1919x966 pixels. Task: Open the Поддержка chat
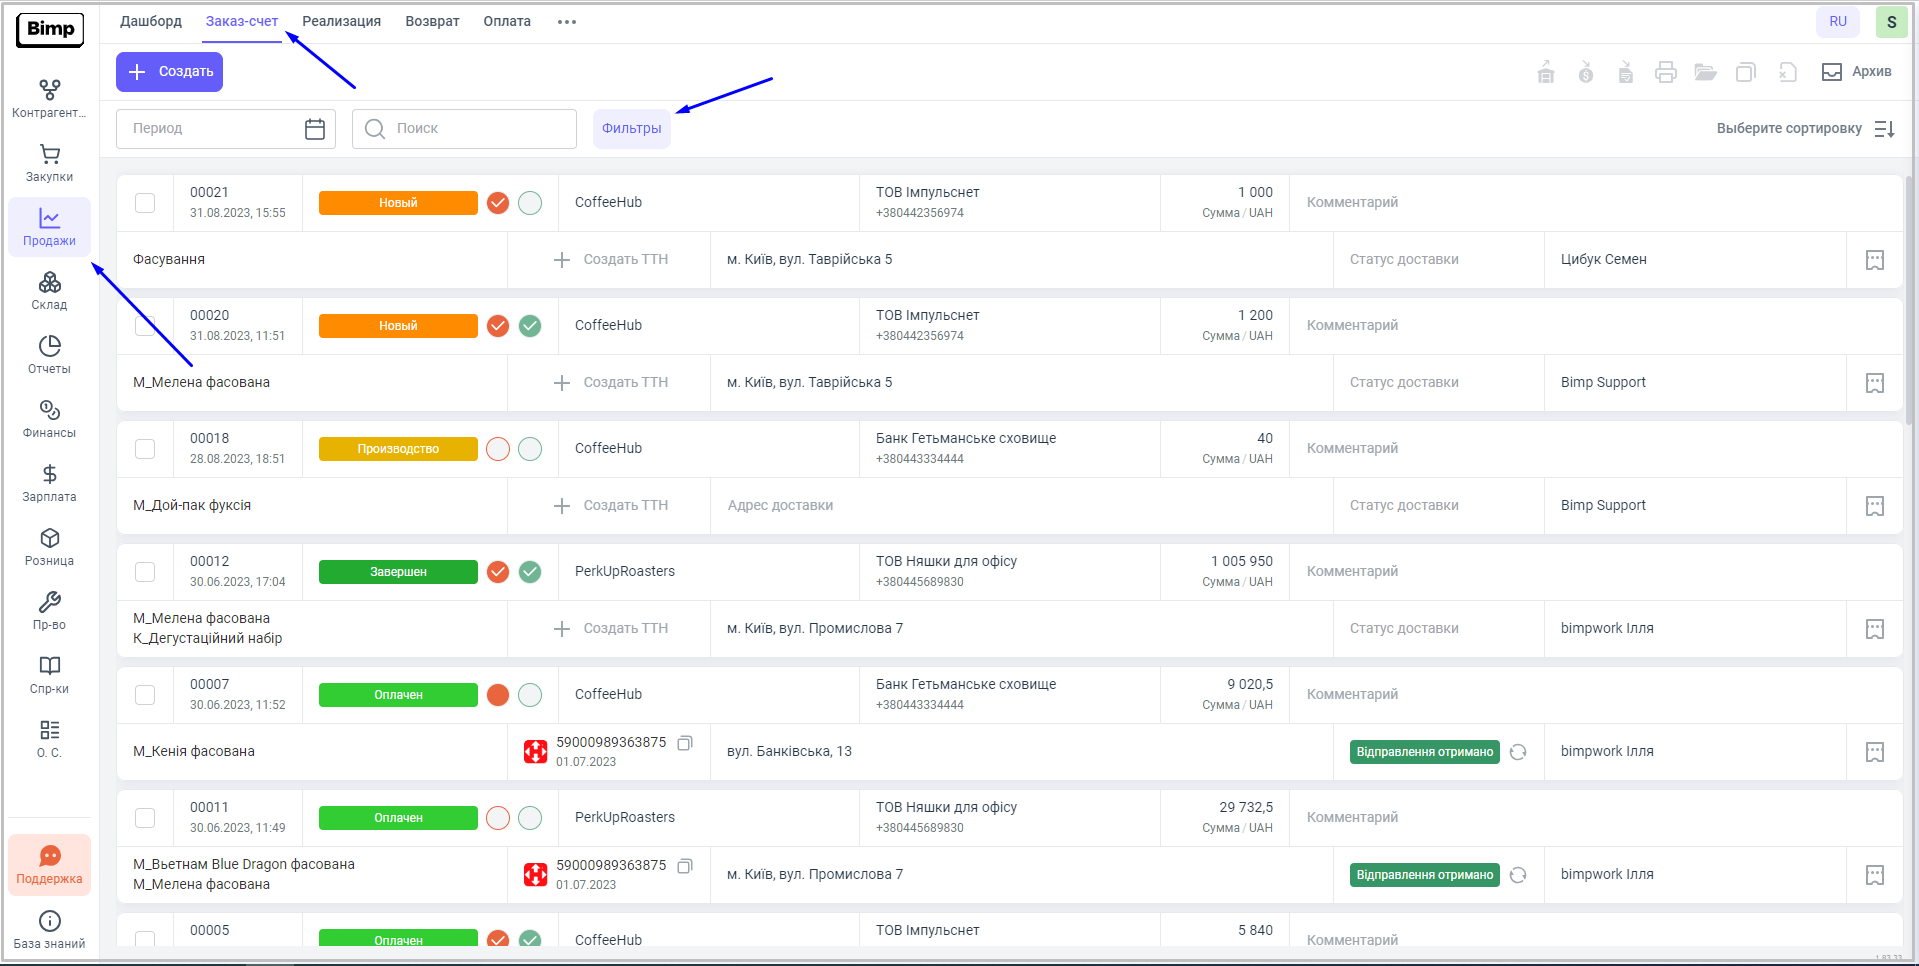tap(49, 865)
